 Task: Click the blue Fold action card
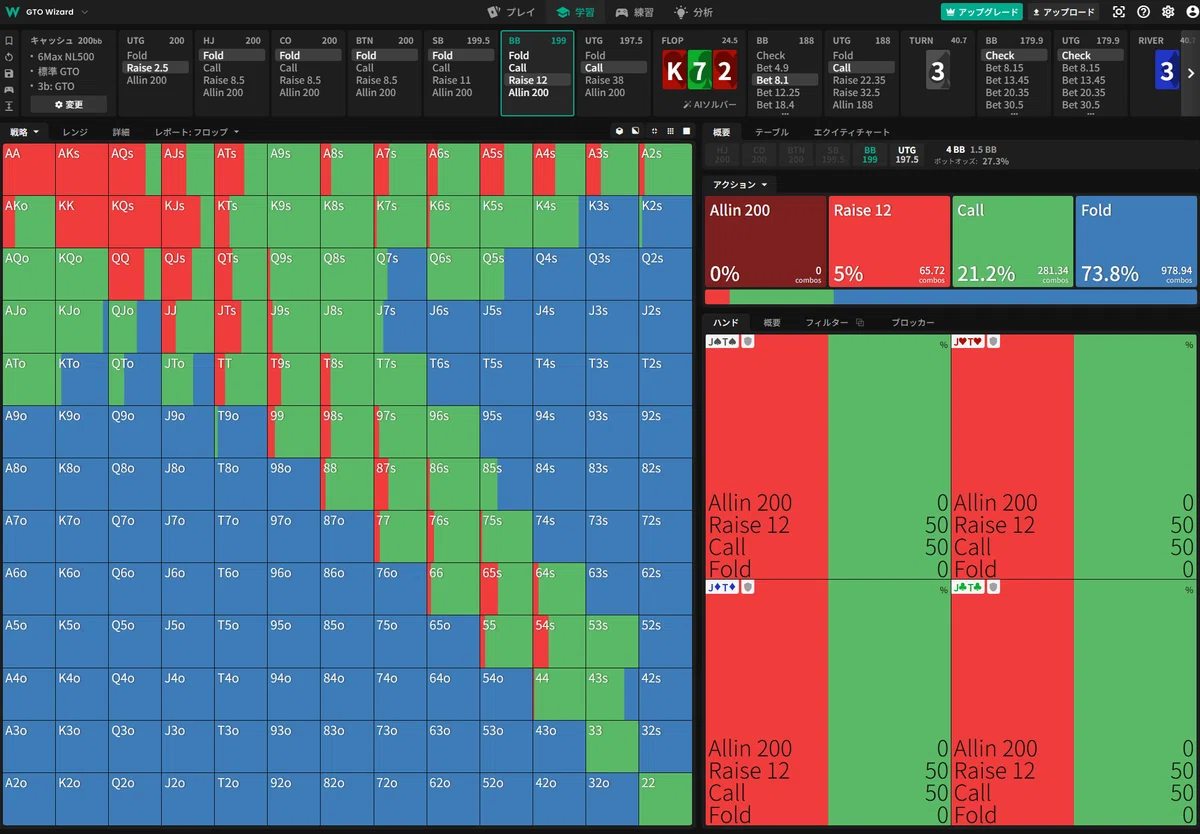[1136, 242]
